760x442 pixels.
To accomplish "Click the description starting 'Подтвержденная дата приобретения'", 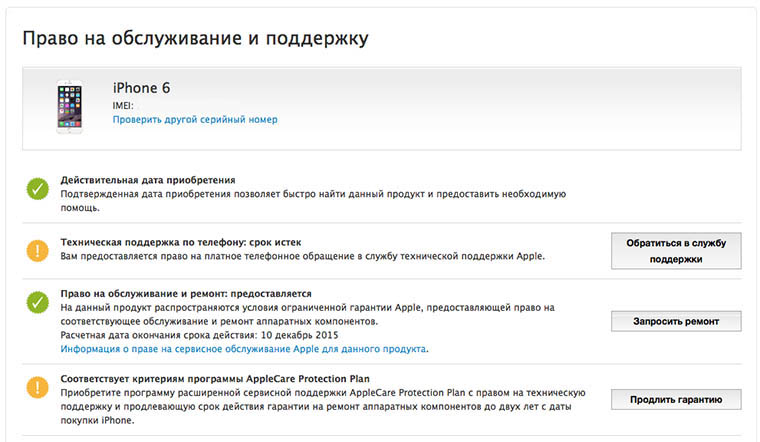I will click(x=313, y=201).
